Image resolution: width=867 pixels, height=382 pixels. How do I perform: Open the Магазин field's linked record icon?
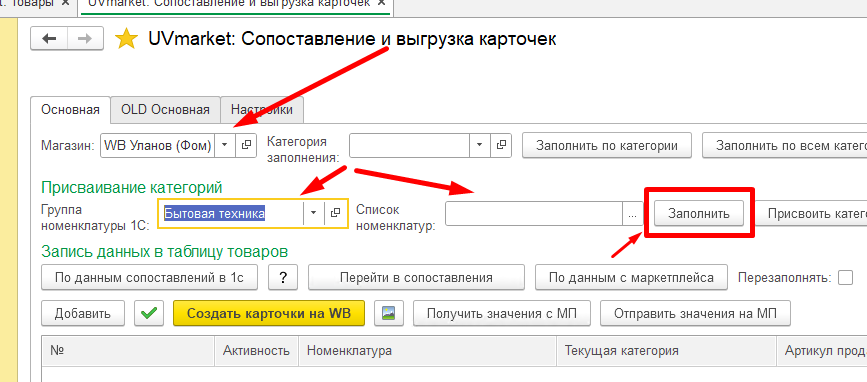click(247, 145)
